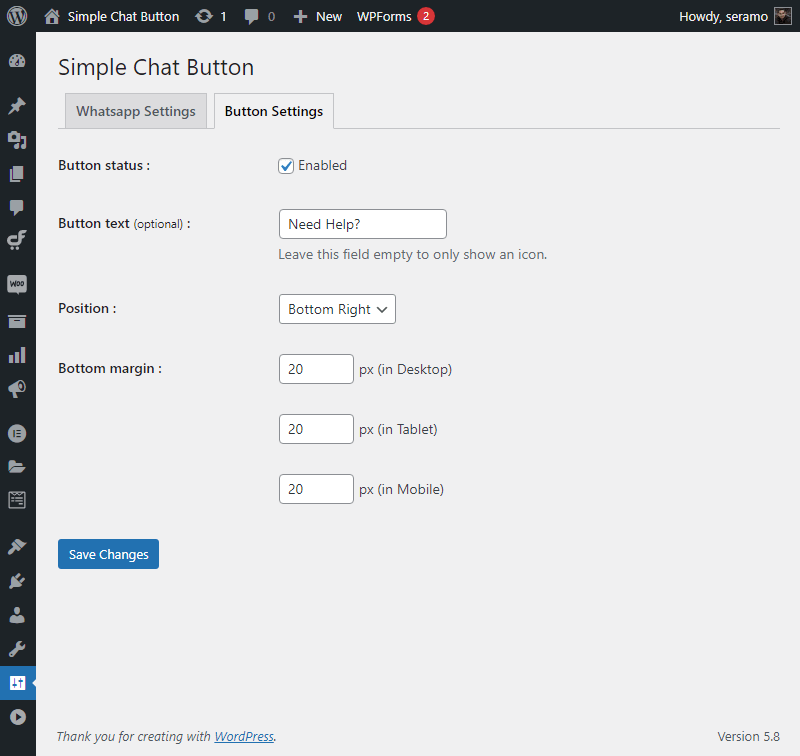Click the WordPress logo in admin bar
Viewport: 800px width, 756px height.
pos(17,16)
